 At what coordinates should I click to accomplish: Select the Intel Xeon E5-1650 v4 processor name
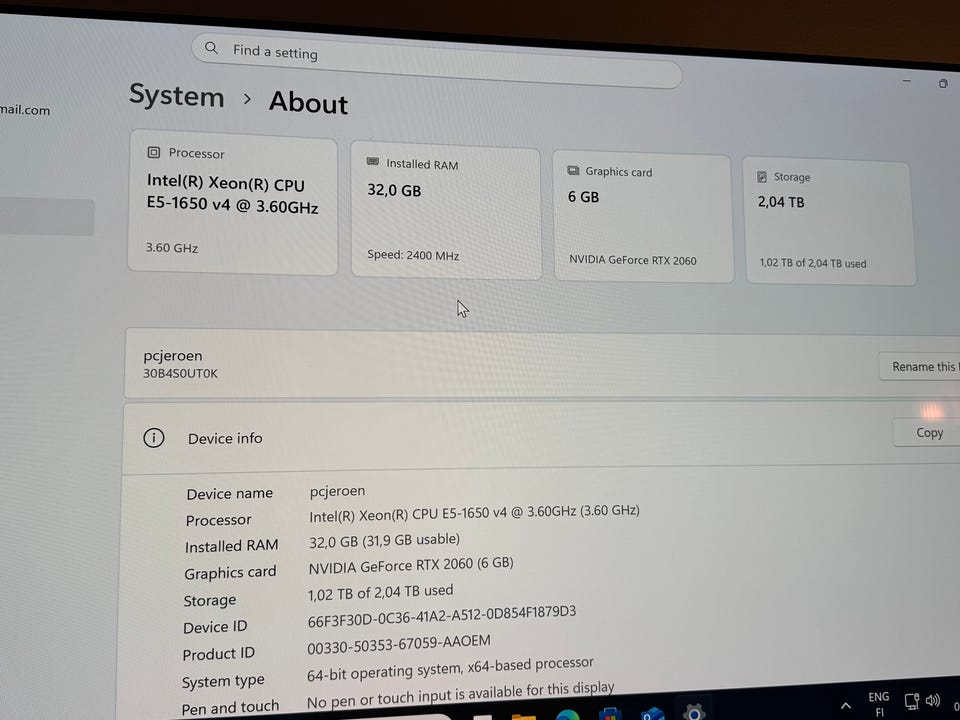click(232, 194)
